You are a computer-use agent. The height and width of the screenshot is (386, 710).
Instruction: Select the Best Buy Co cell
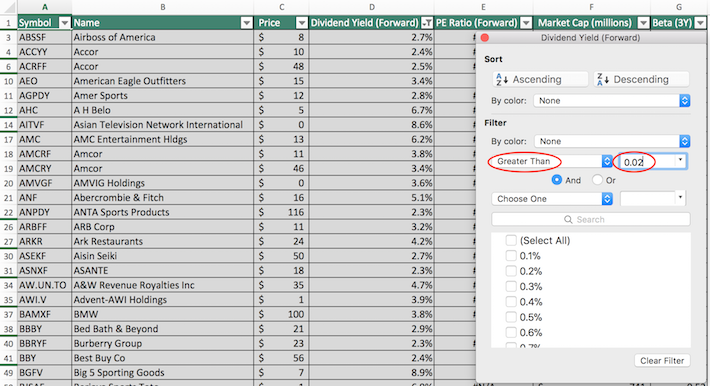163,358
